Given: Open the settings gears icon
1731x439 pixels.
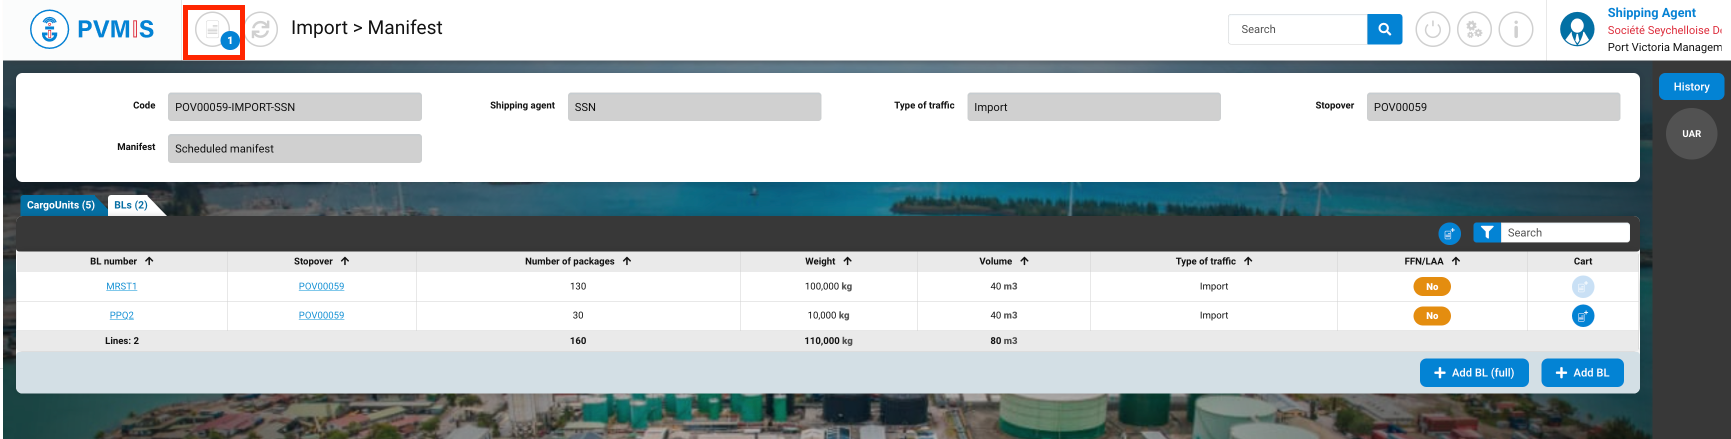Looking at the screenshot, I should point(1473,30).
